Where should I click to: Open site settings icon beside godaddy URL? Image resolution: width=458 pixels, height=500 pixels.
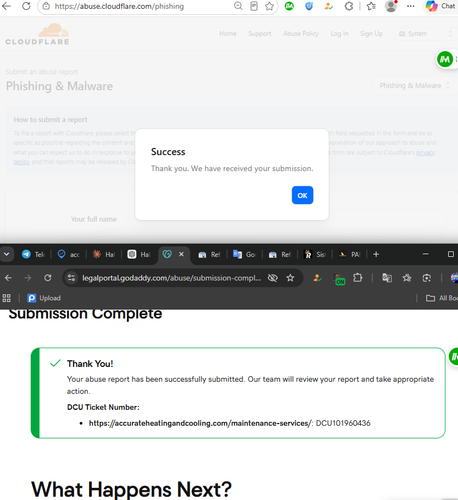point(71,278)
